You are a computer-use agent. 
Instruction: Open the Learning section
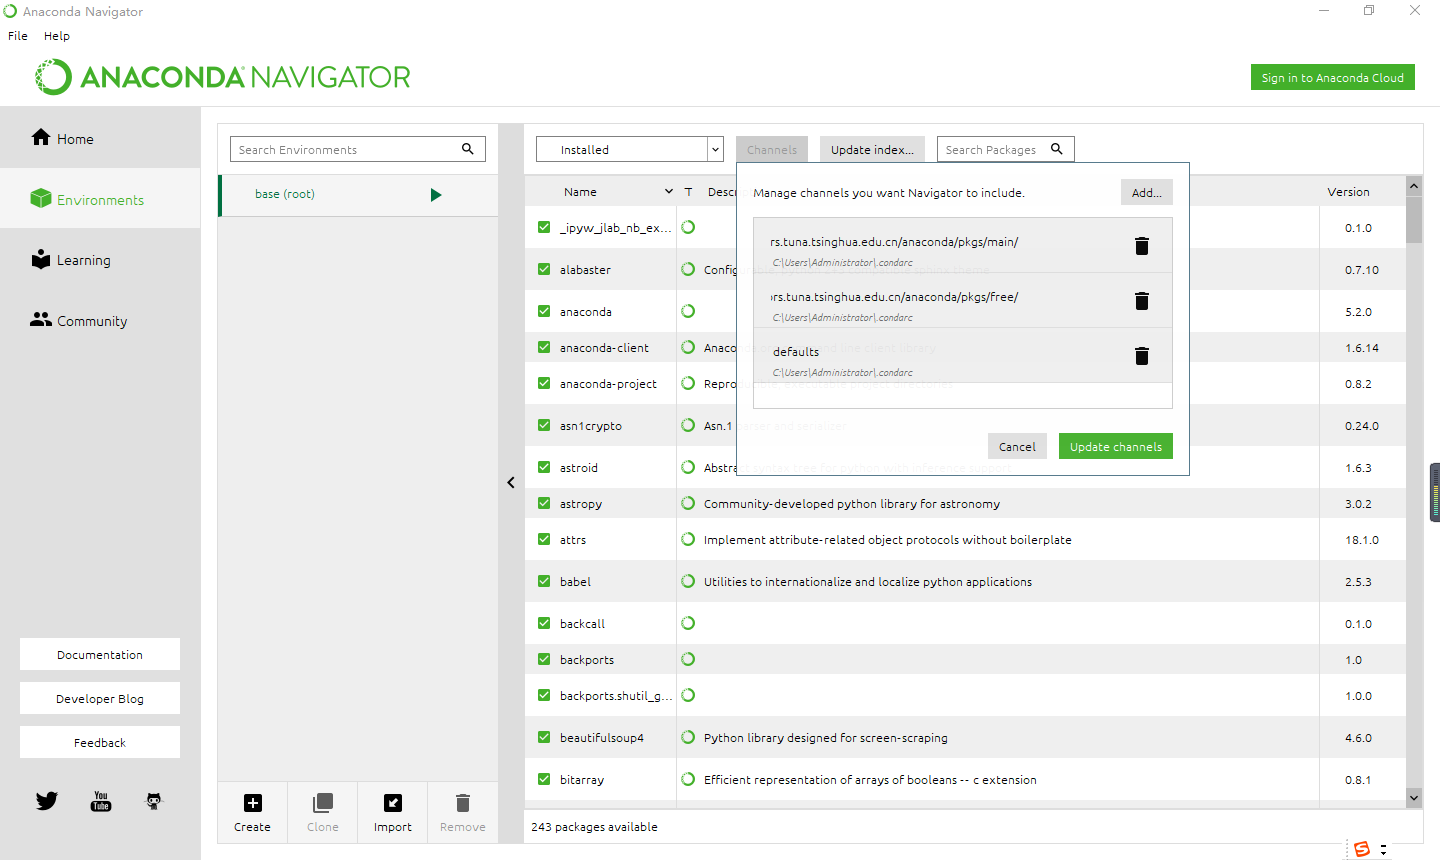pyautogui.click(x=100, y=260)
